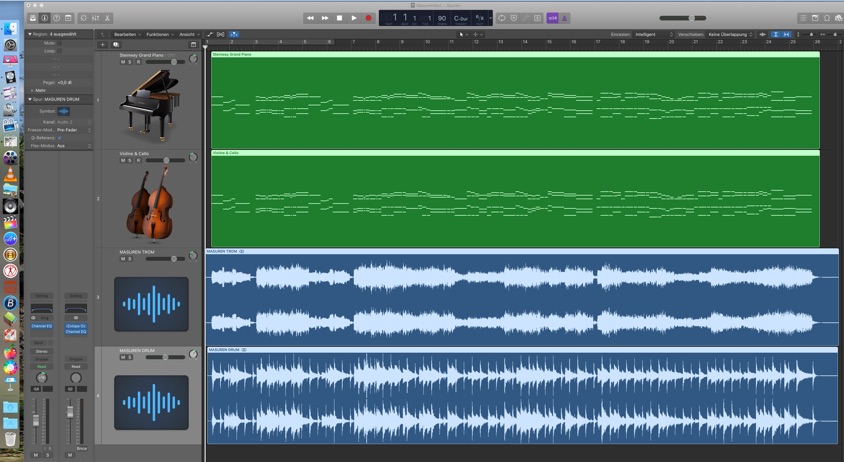Open the Flex-Modus Aus dropdown
The image size is (844, 462).
(74, 146)
